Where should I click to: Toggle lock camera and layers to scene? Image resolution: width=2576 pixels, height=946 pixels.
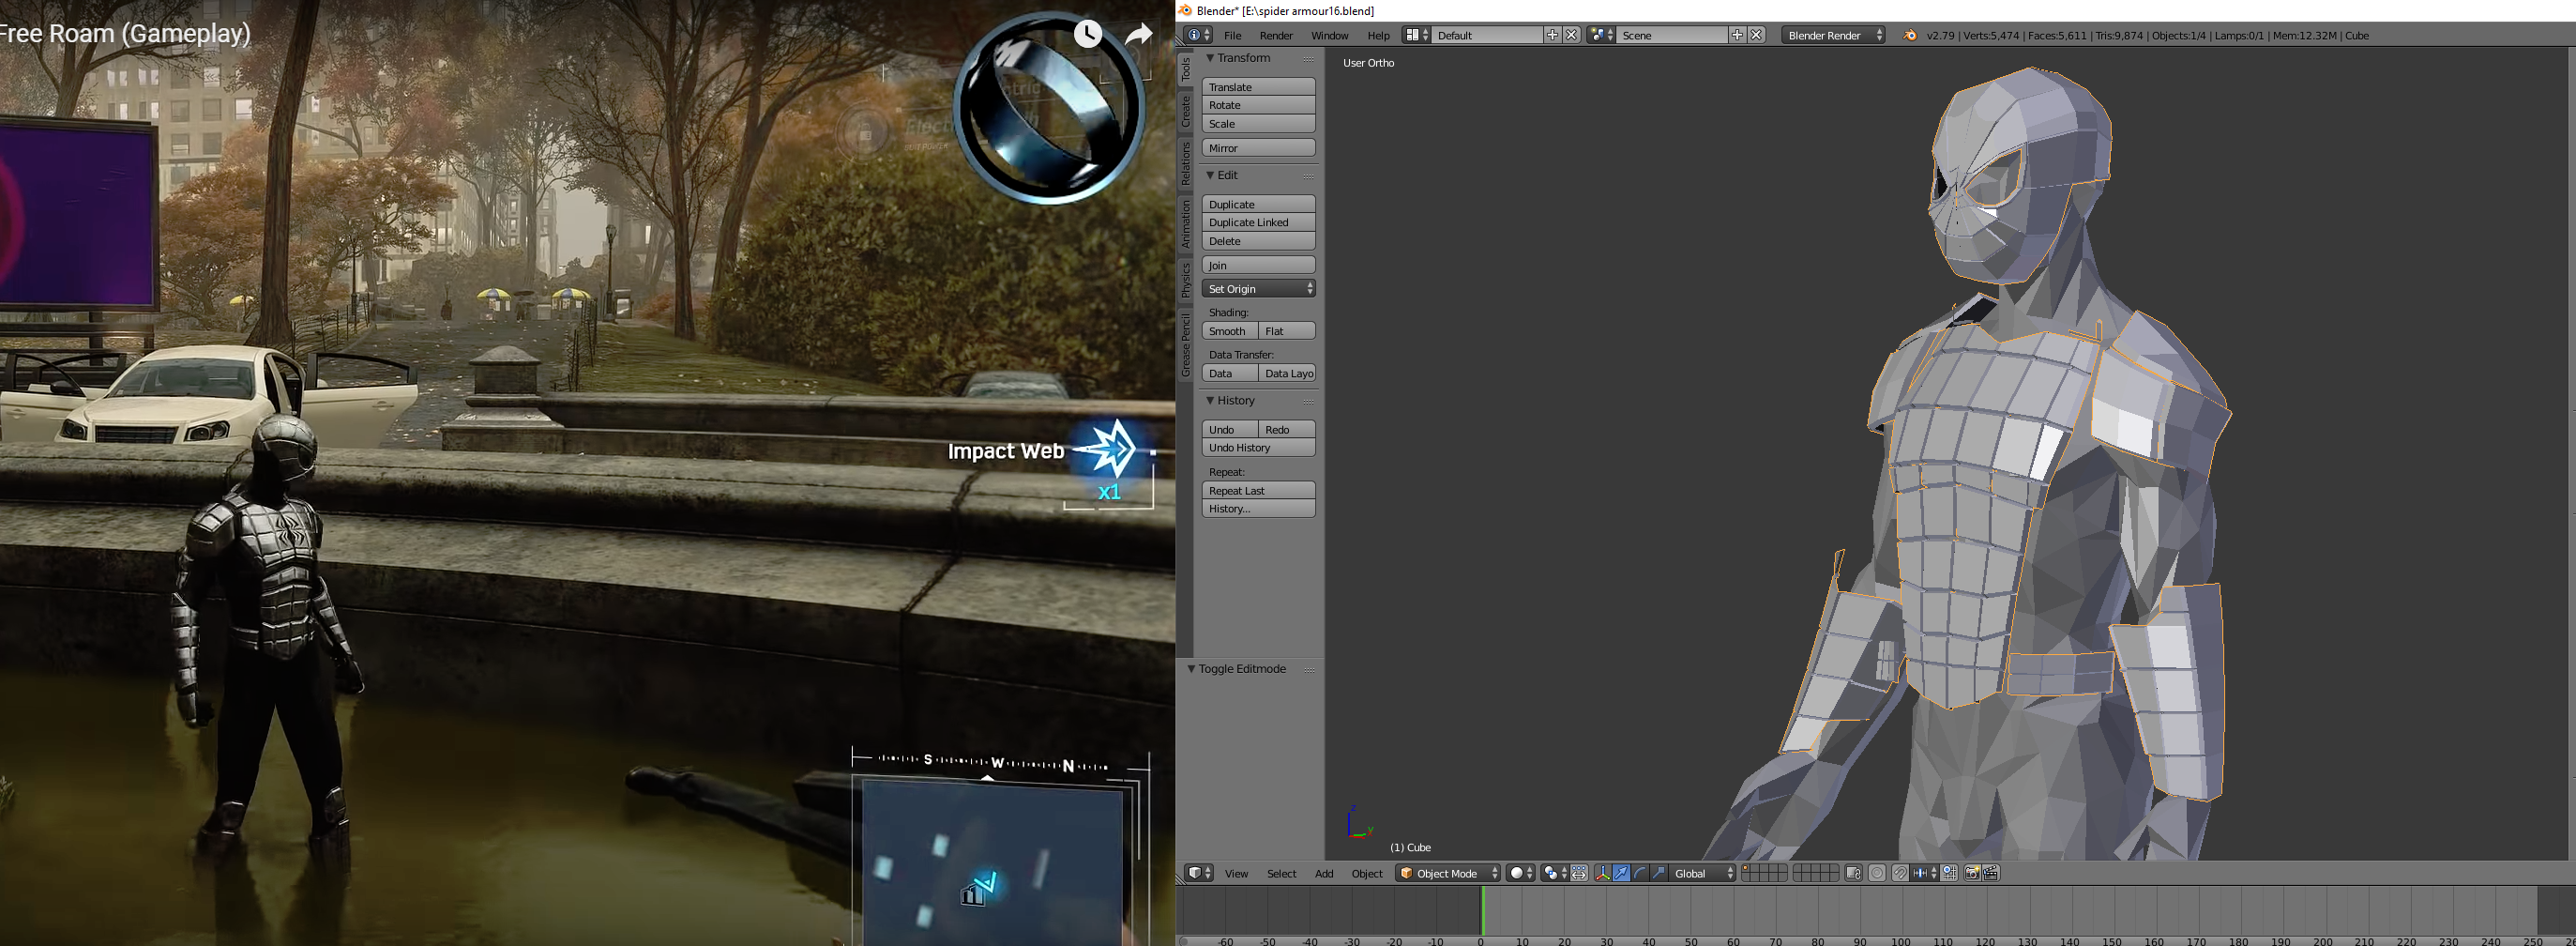point(1854,873)
